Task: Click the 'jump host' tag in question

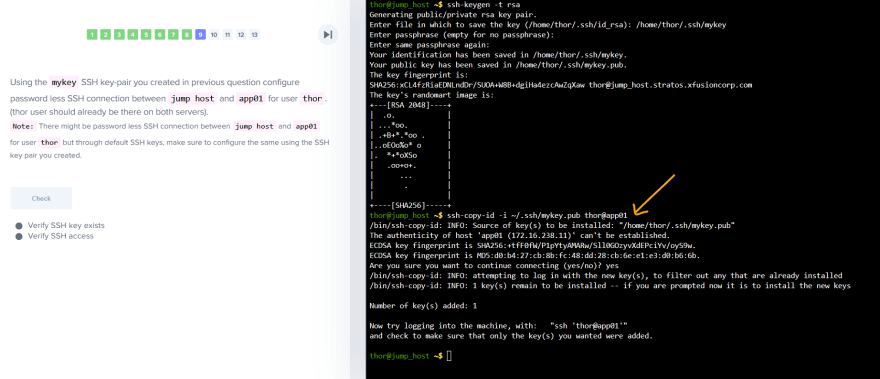Action: pyautogui.click(x=193, y=99)
